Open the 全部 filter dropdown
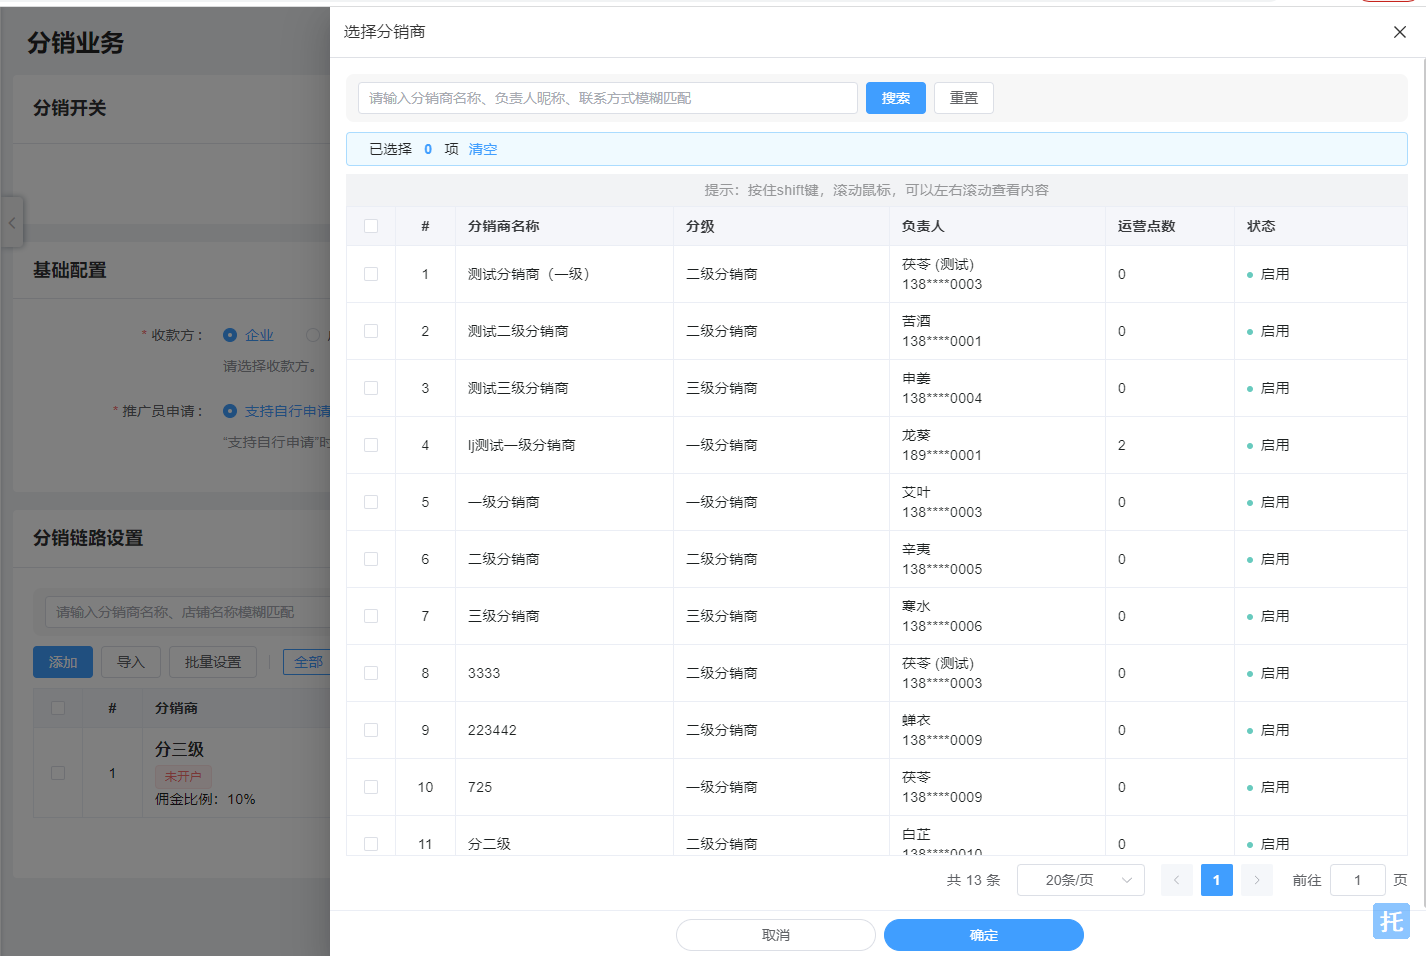 (309, 662)
